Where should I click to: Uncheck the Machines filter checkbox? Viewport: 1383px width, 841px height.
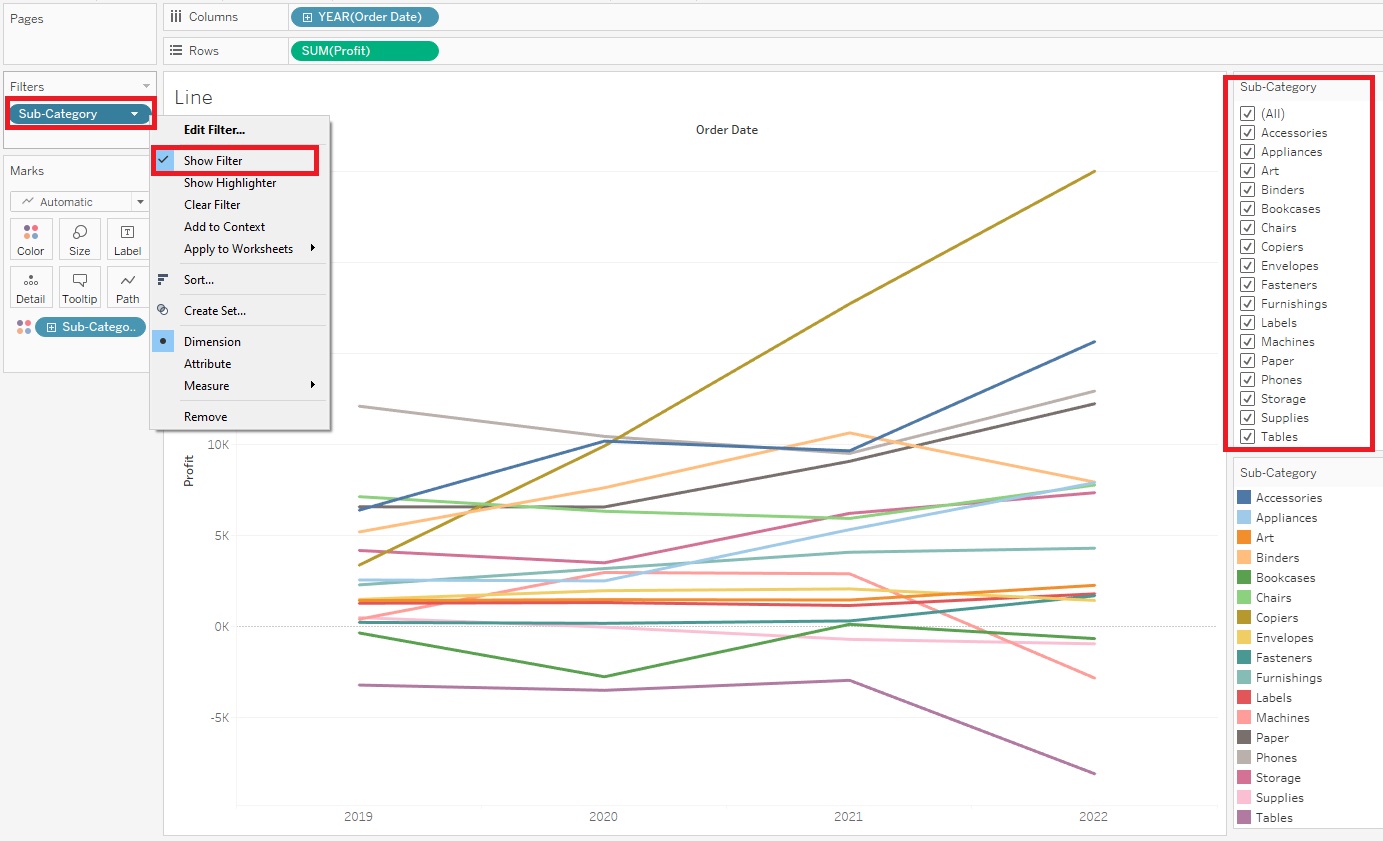coord(1247,342)
